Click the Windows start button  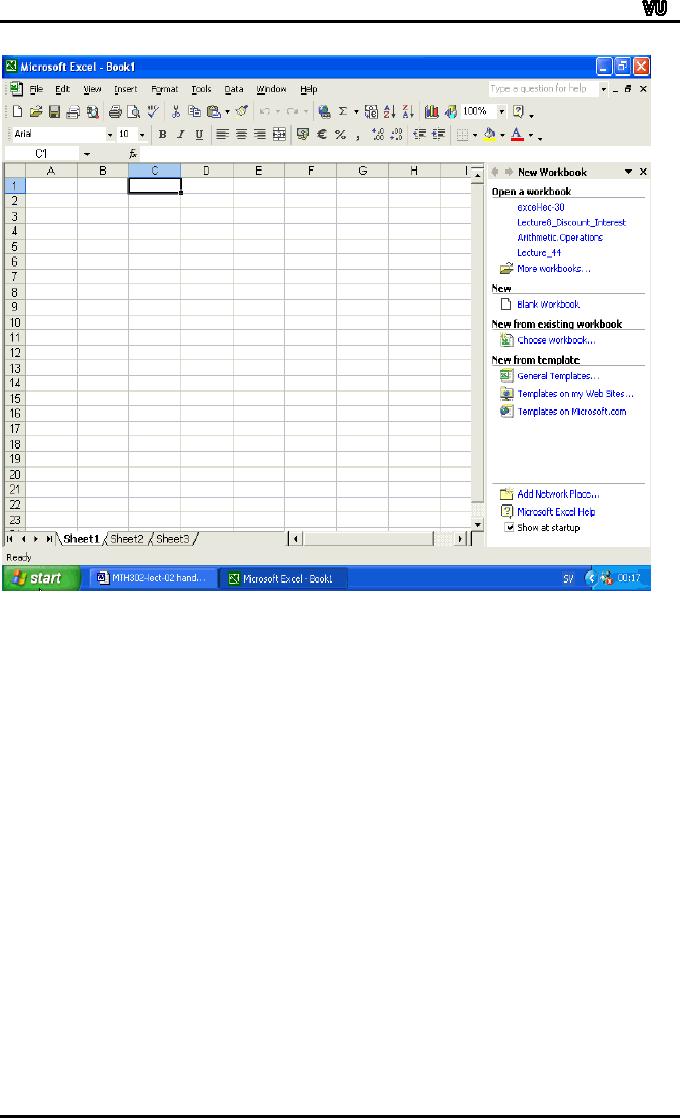(41, 578)
